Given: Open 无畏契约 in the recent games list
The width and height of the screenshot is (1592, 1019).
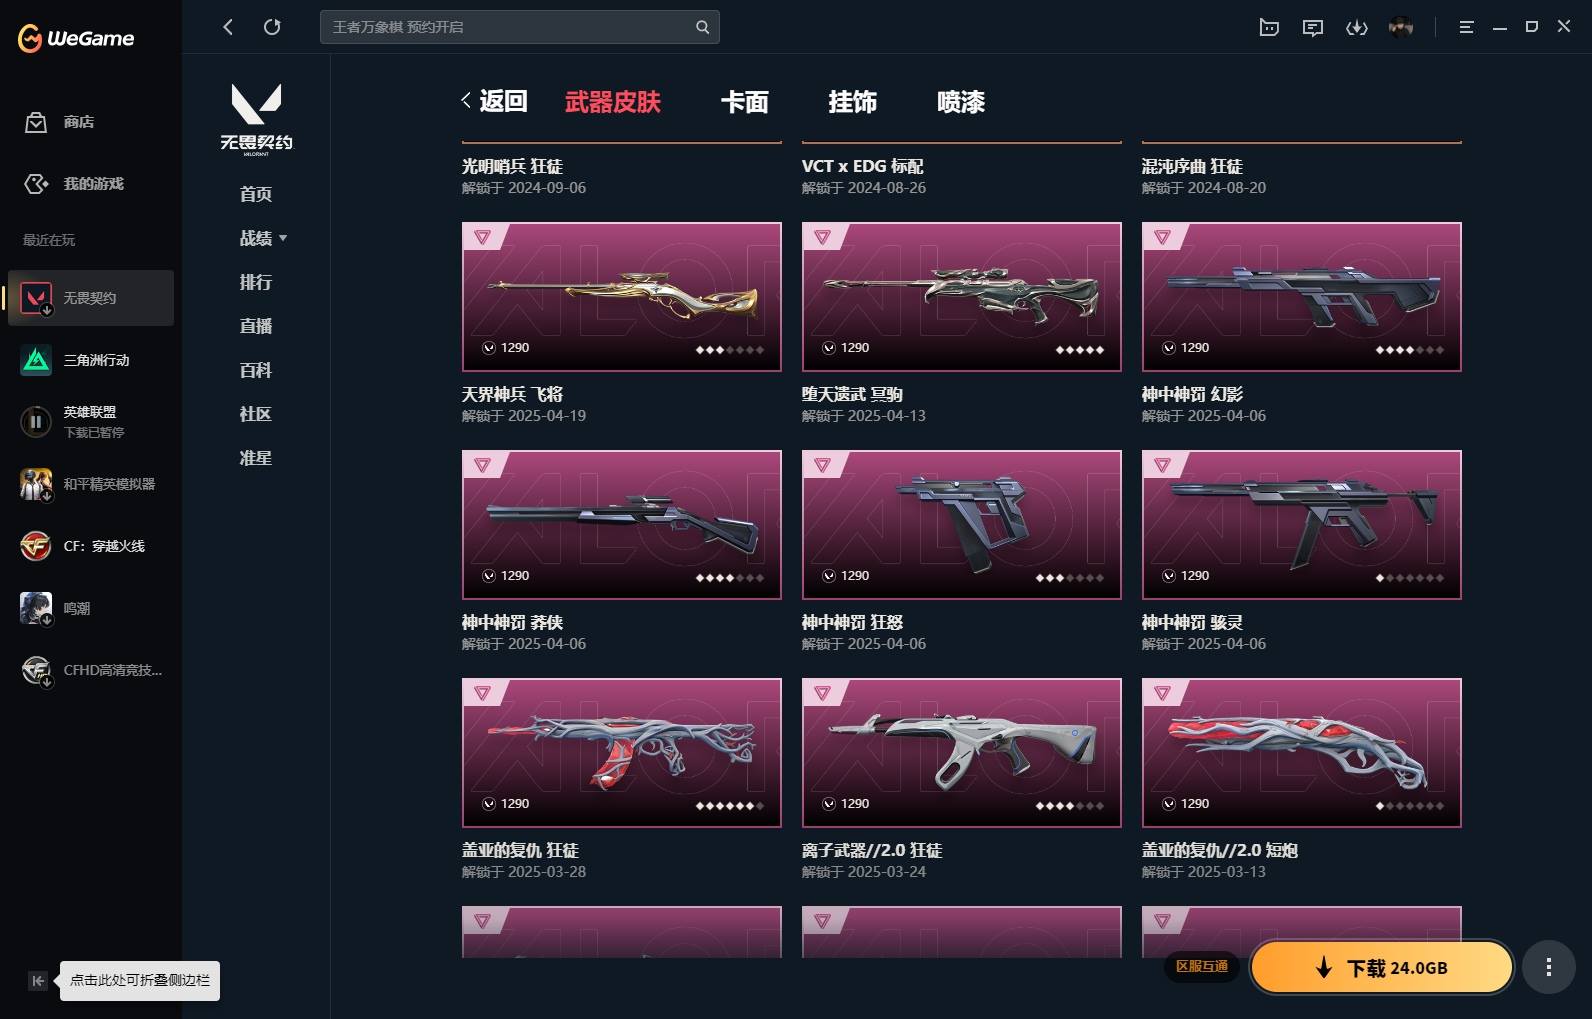Looking at the screenshot, I should click(x=91, y=298).
